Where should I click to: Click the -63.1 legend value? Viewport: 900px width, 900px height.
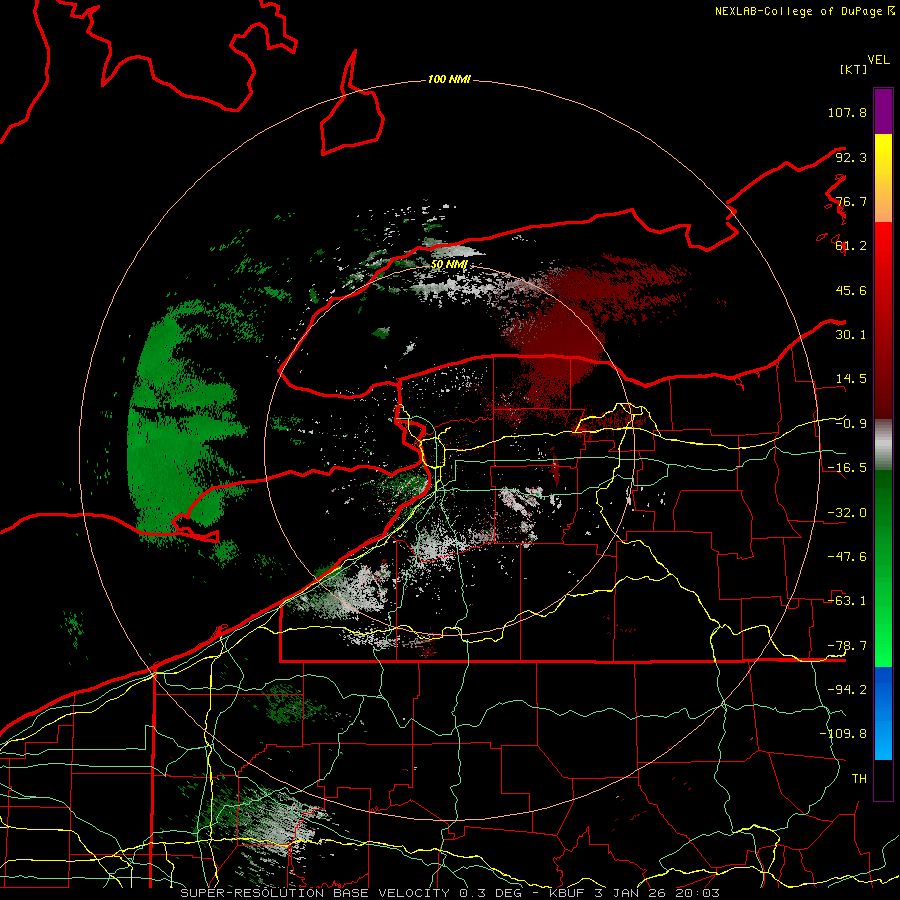tap(847, 601)
